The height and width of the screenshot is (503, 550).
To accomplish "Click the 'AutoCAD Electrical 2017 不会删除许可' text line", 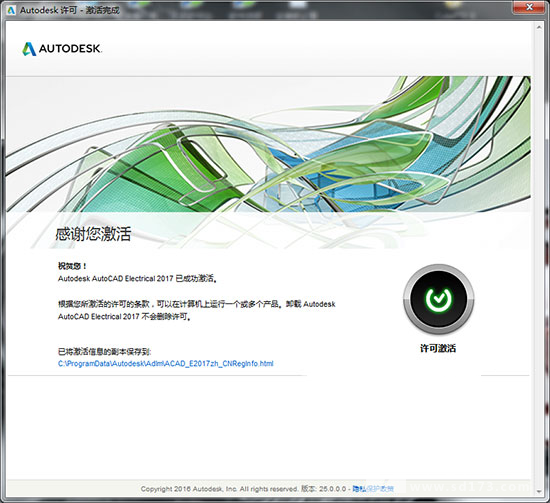I will click(125, 316).
